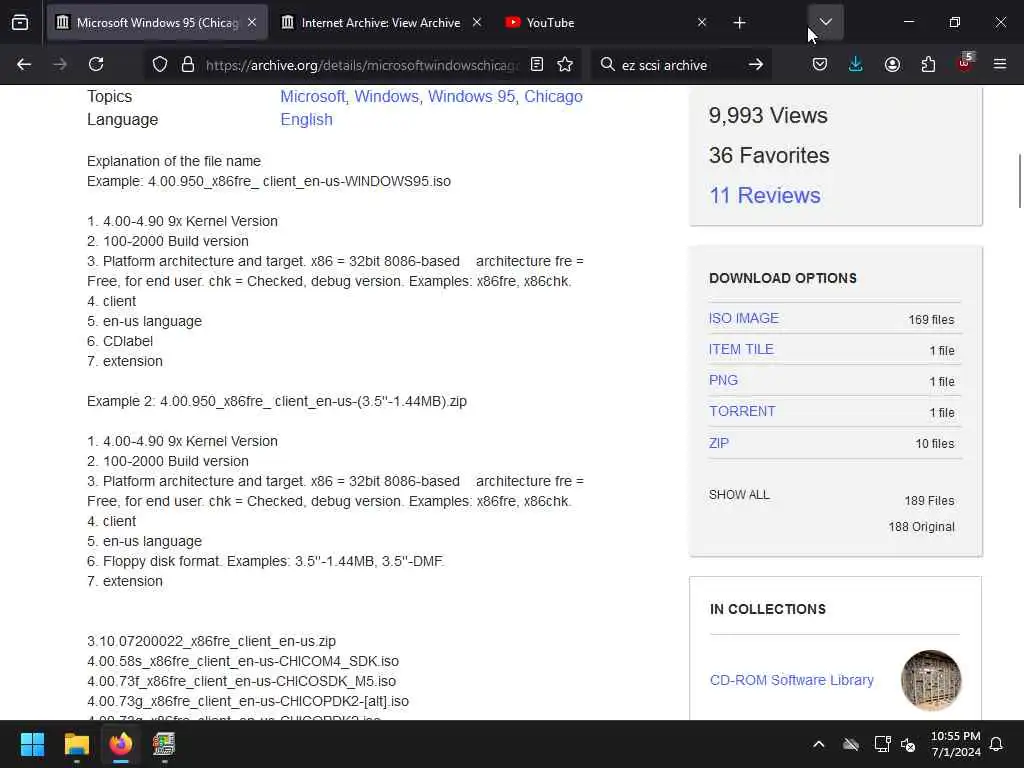Click the search magnifier icon
Screen dimensions: 1024x768
tap(607, 64)
